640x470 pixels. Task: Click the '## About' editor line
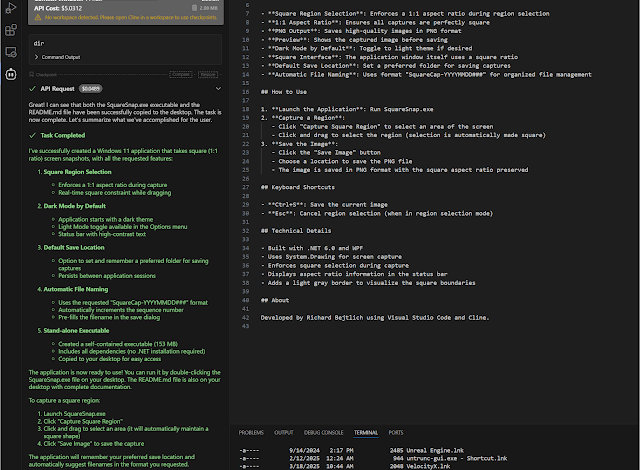click(x=275, y=300)
